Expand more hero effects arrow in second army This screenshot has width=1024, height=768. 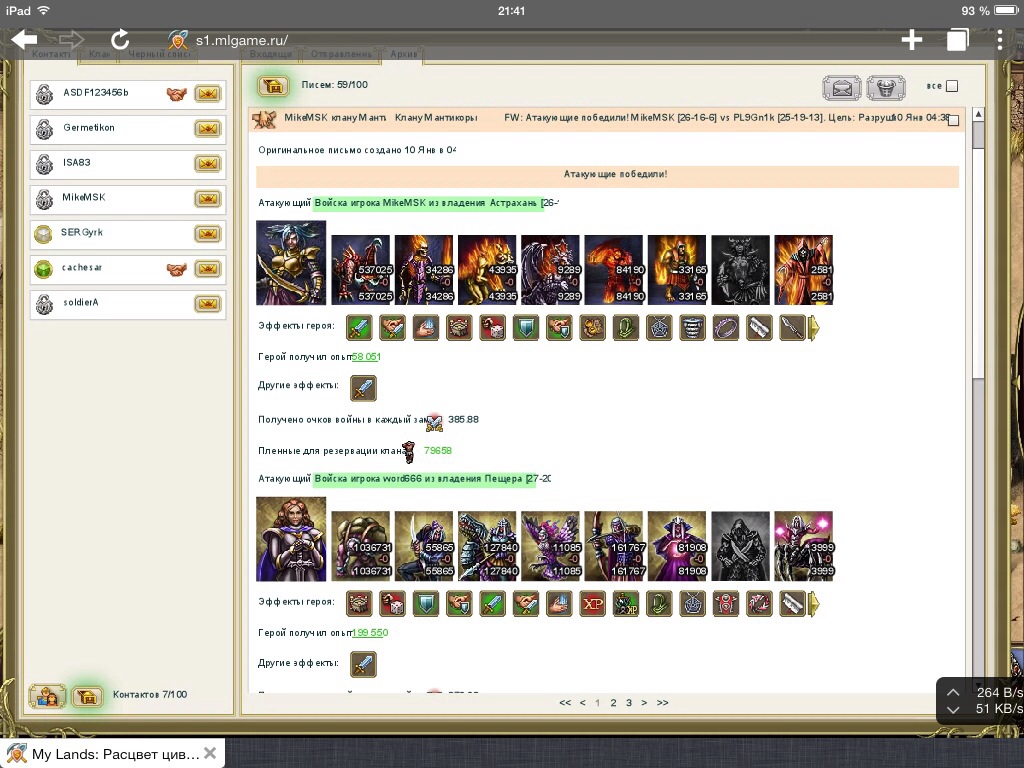(x=814, y=604)
